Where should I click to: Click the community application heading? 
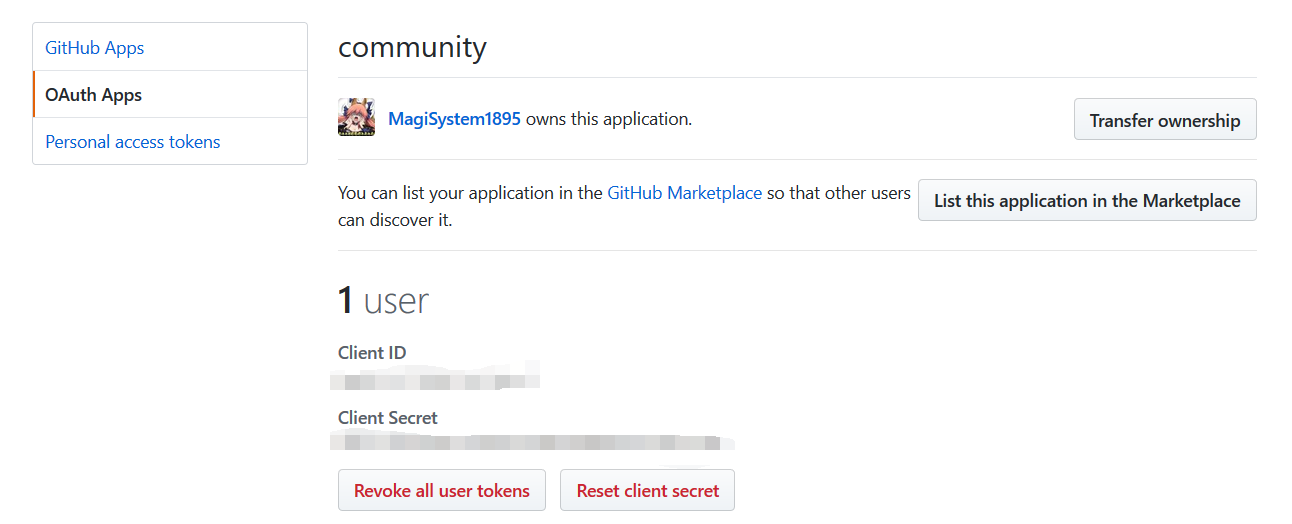coord(412,47)
